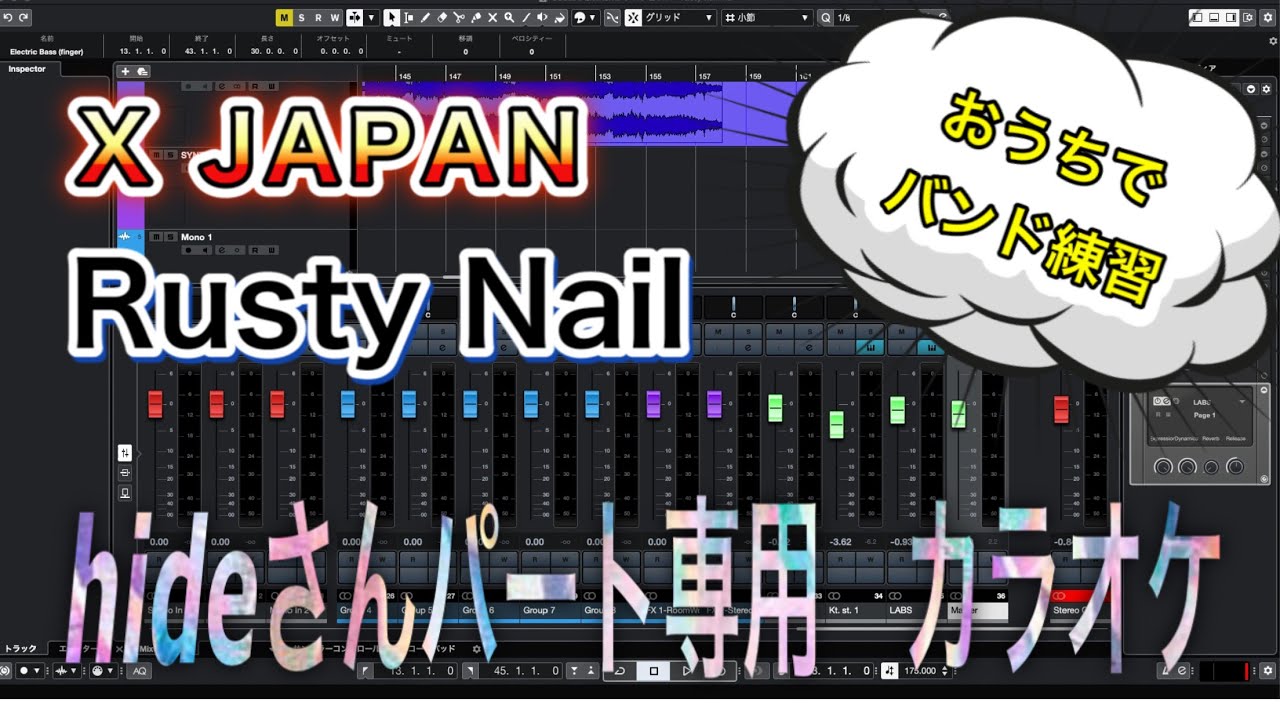This screenshot has width=1280, height=720.
Task: Expand the Auto-Scroll settings dropdown arrow
Action: (372, 17)
